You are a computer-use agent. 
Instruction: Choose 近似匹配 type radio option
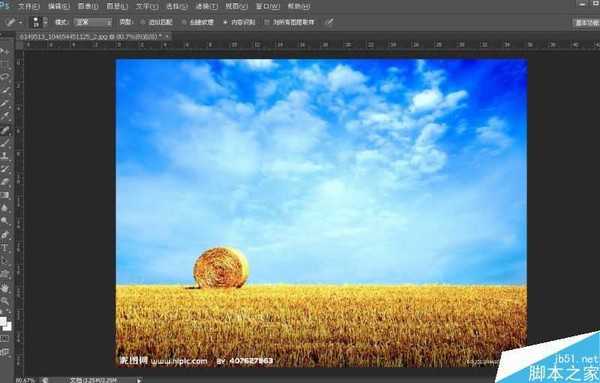click(157, 22)
